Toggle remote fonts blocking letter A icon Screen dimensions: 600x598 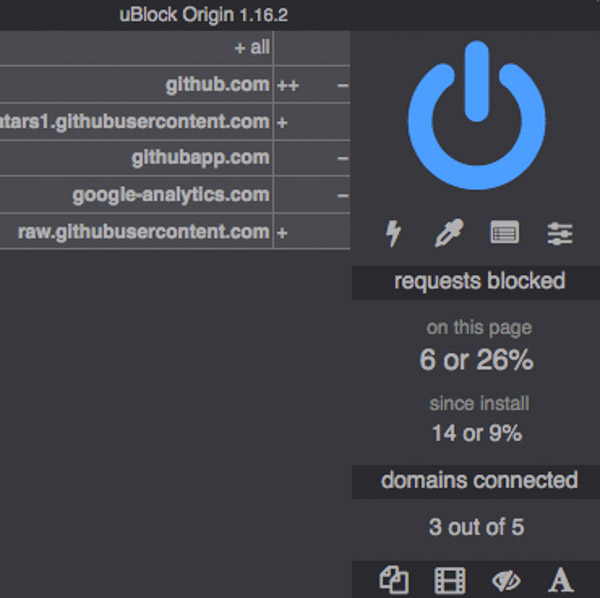tap(561, 579)
